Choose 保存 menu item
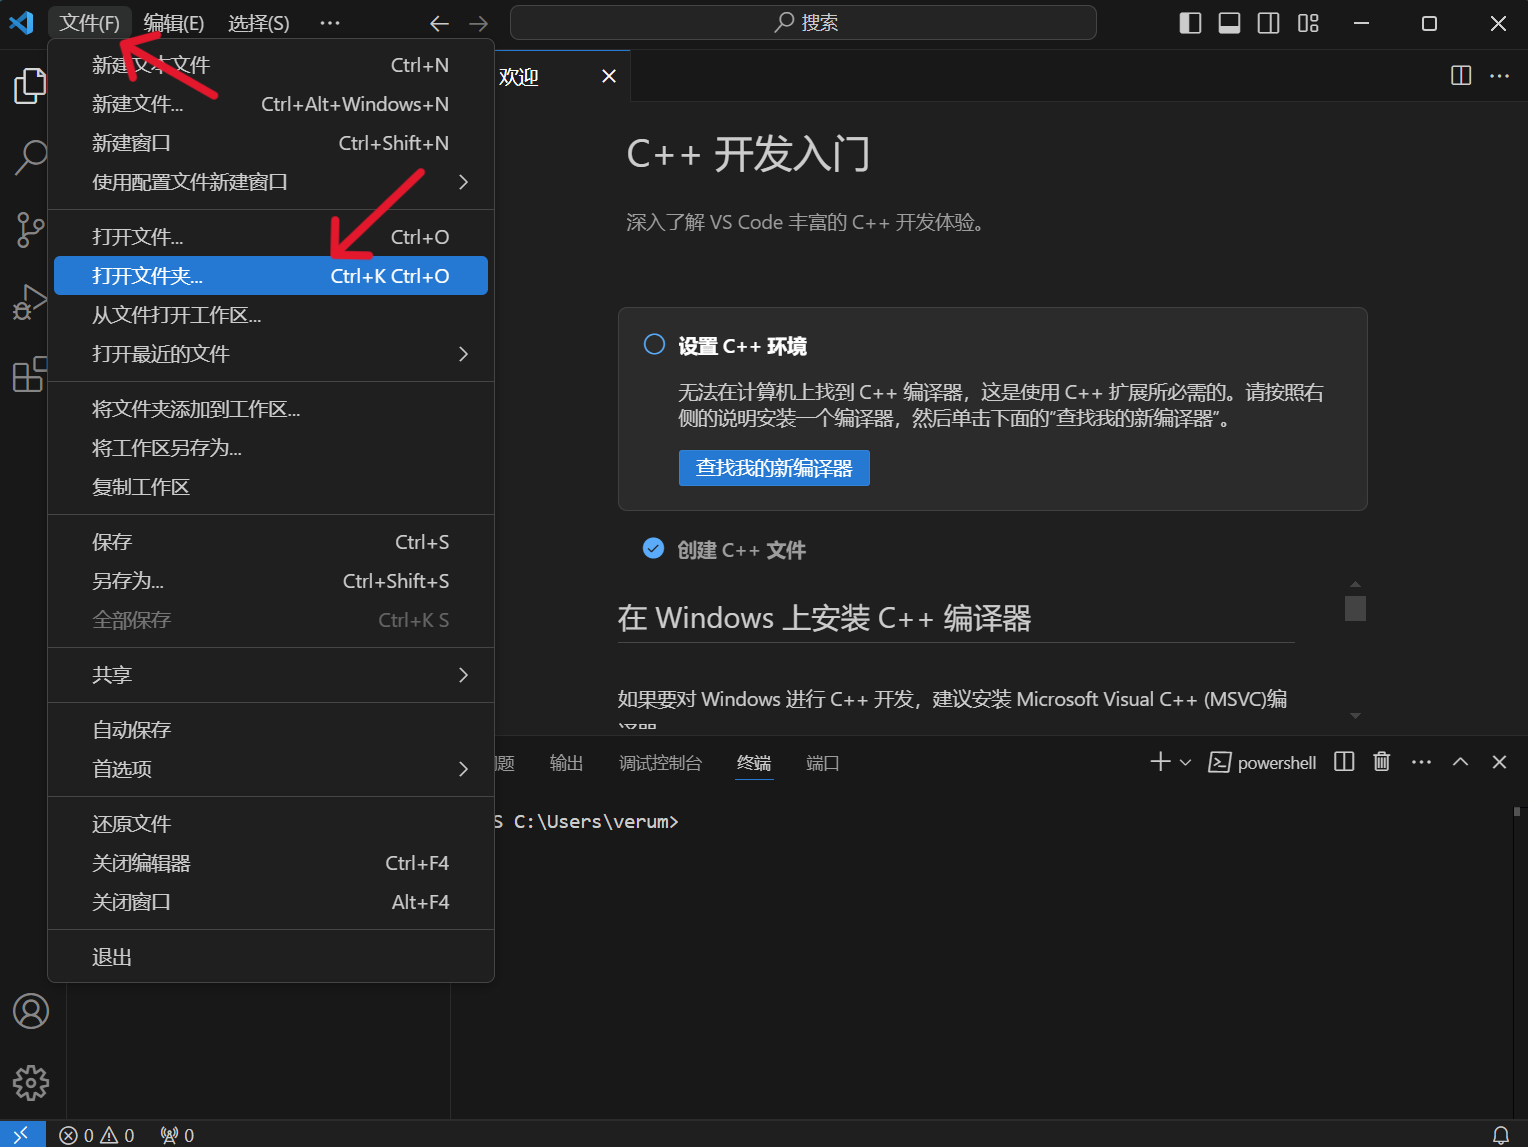Viewport: 1528px width, 1147px height. [x=271, y=542]
